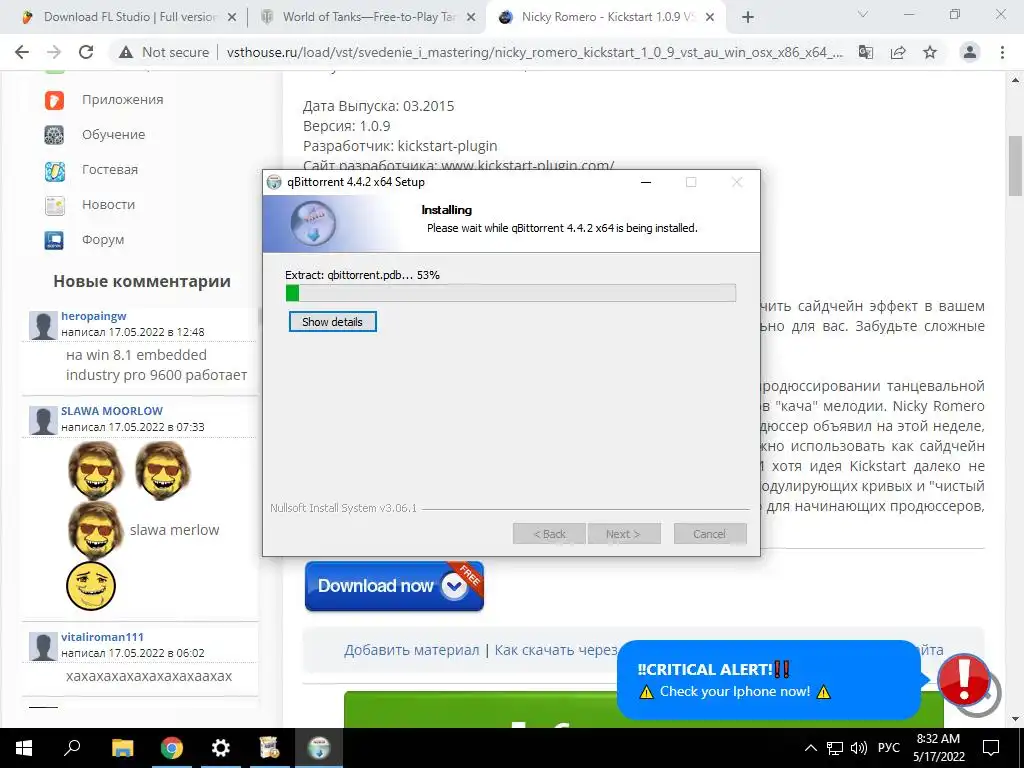1024x768 pixels.
Task: Click the blue Download now button
Action: (394, 586)
